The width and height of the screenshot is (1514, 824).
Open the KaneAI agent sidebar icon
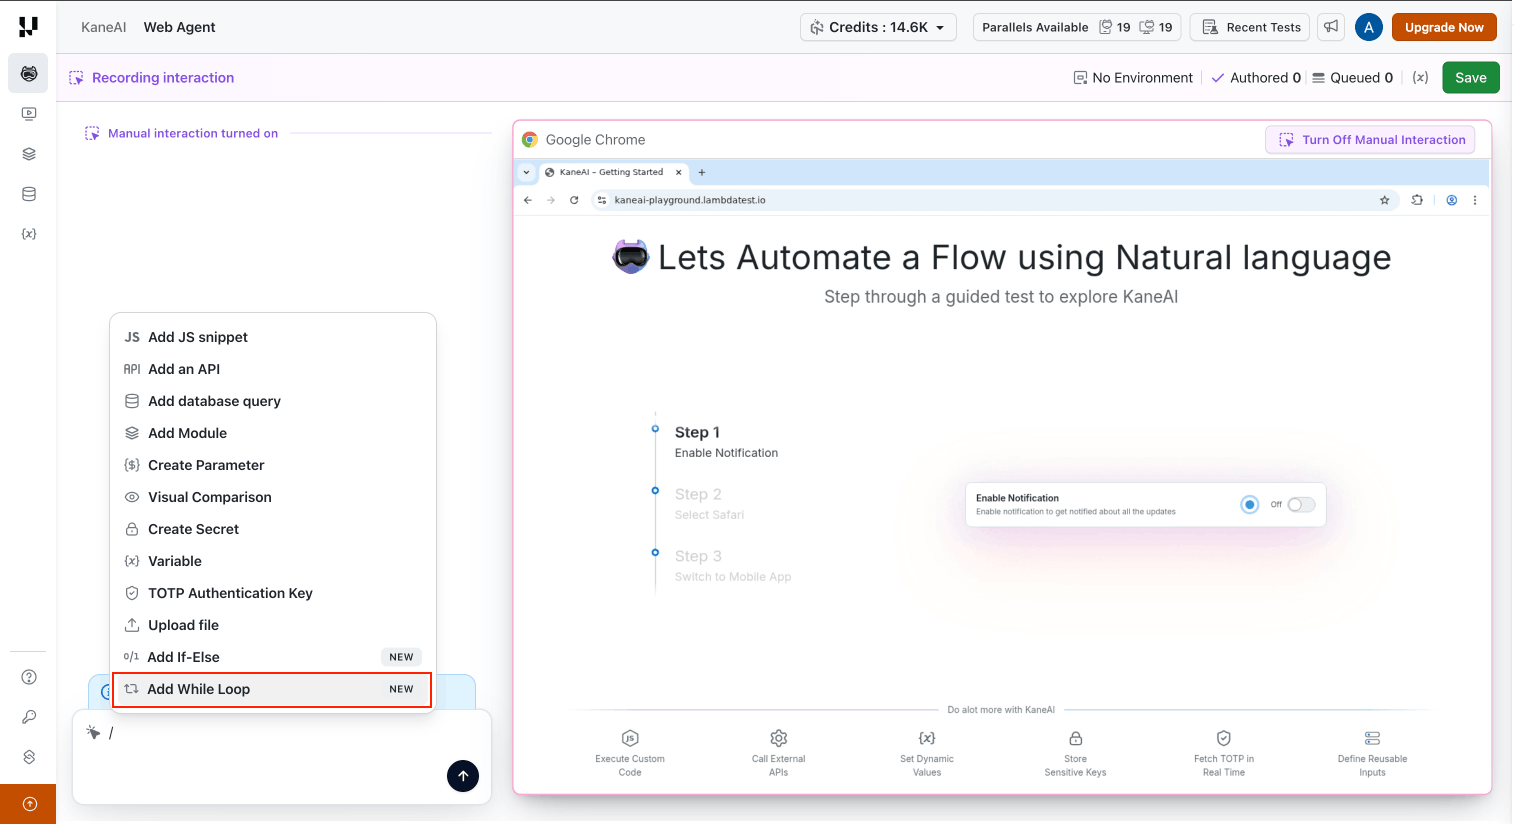(x=29, y=74)
